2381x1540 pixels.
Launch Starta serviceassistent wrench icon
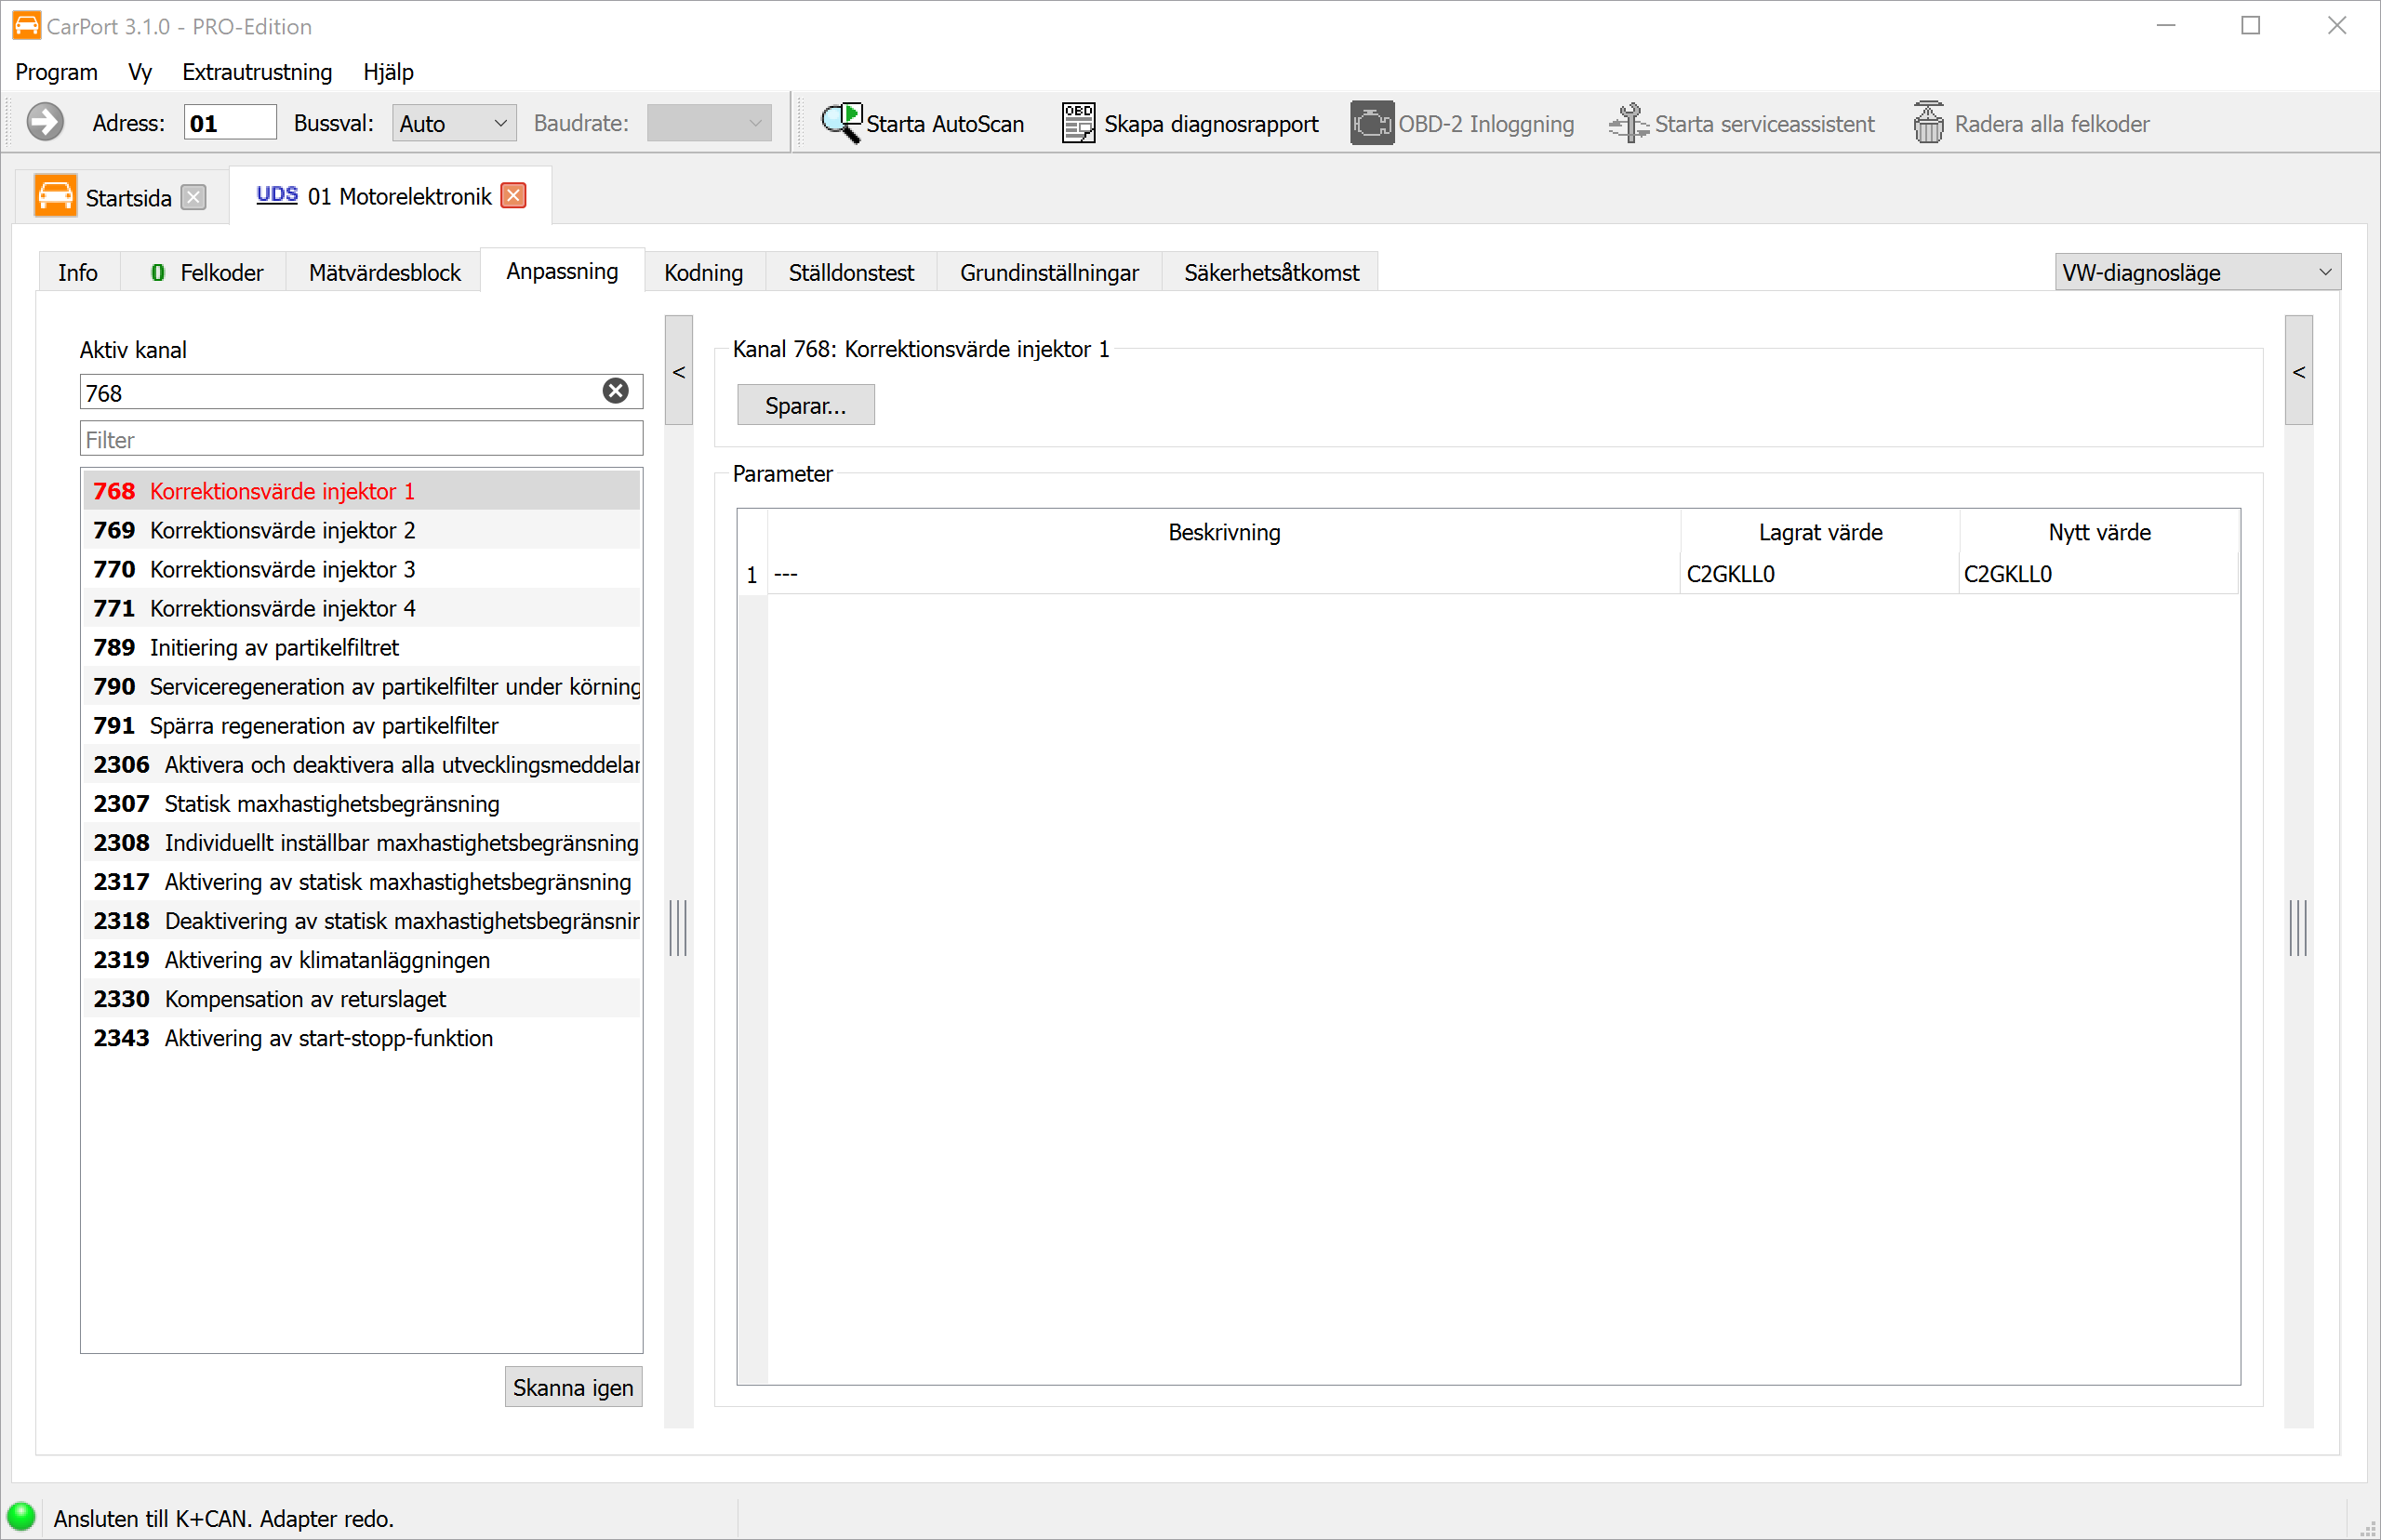coord(1628,123)
